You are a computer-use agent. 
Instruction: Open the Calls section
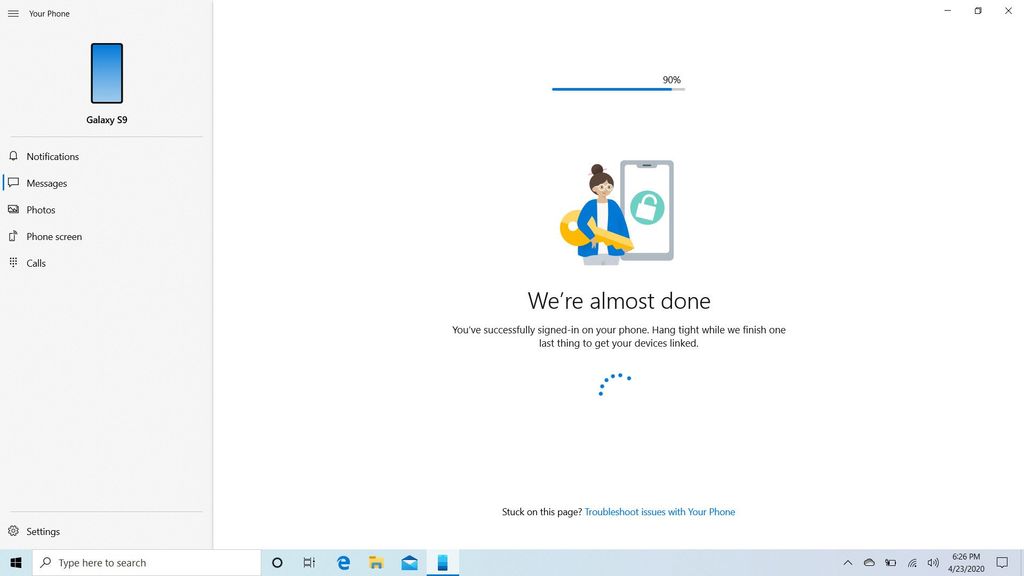(36, 262)
